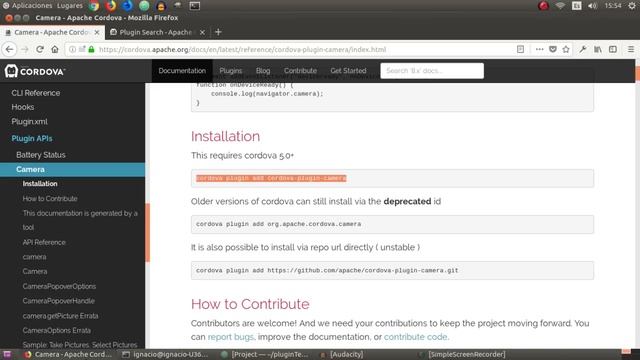Open a new browser tab
The height and width of the screenshot is (360, 640).
coord(218,32)
